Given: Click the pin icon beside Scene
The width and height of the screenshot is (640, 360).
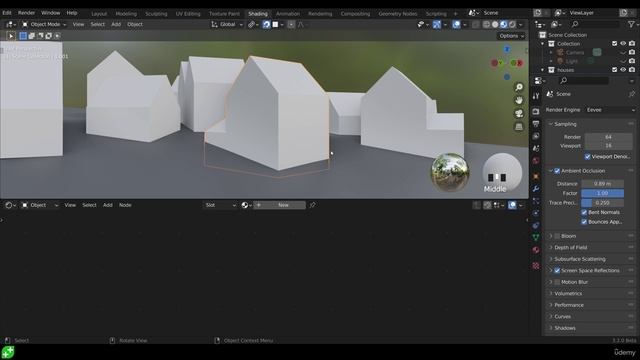Looking at the screenshot, I should (x=631, y=94).
